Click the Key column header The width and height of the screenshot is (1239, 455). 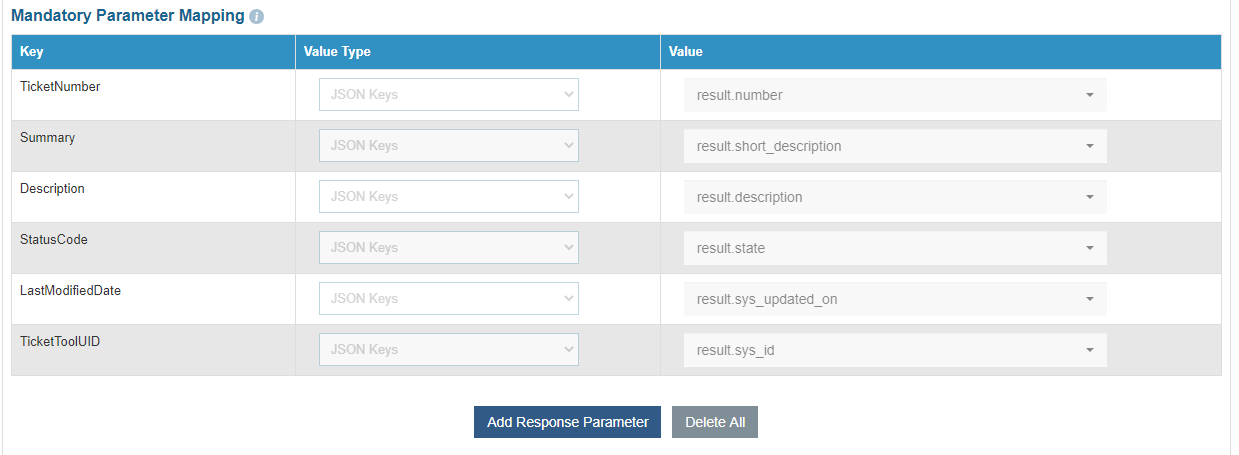click(32, 52)
